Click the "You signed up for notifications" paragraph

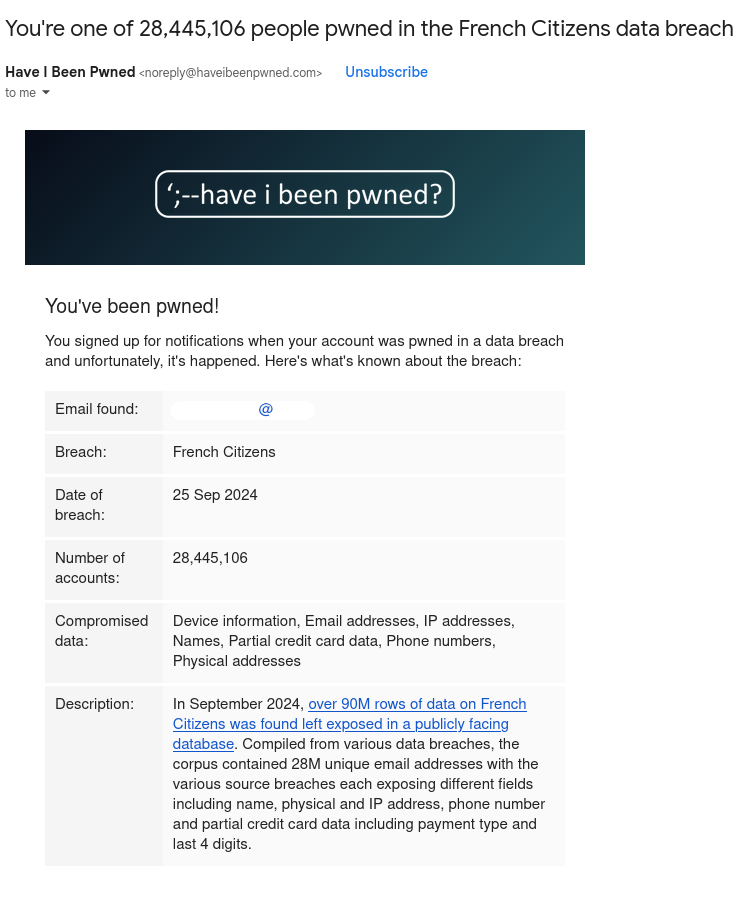(304, 351)
